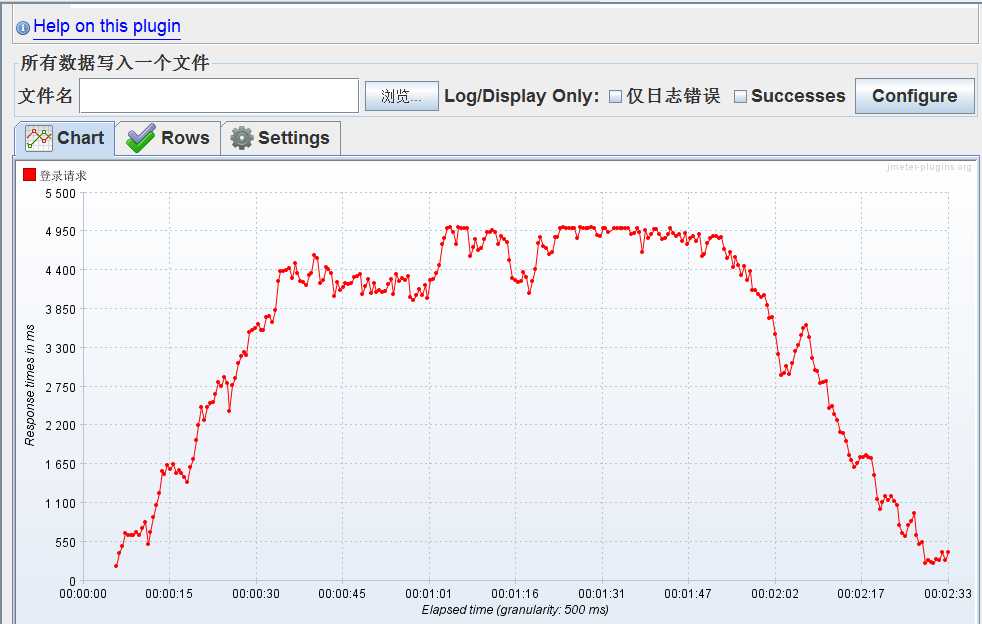Viewport: 982px width, 624px height.
Task: Click the 浏览... browse button
Action: tap(401, 96)
